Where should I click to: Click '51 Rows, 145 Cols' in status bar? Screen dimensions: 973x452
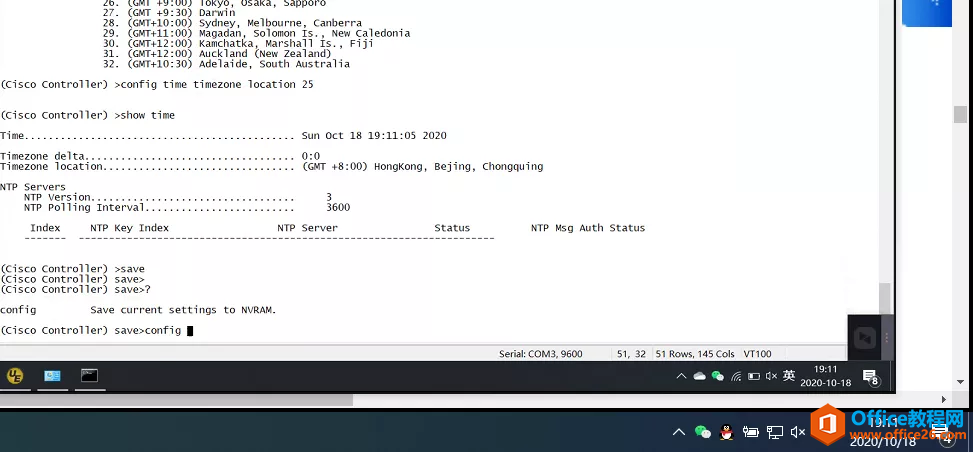point(694,354)
